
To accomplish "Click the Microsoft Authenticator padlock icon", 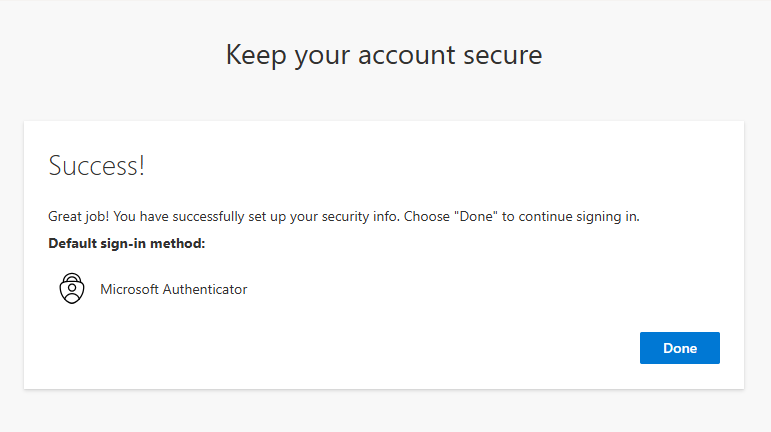I will [72, 289].
